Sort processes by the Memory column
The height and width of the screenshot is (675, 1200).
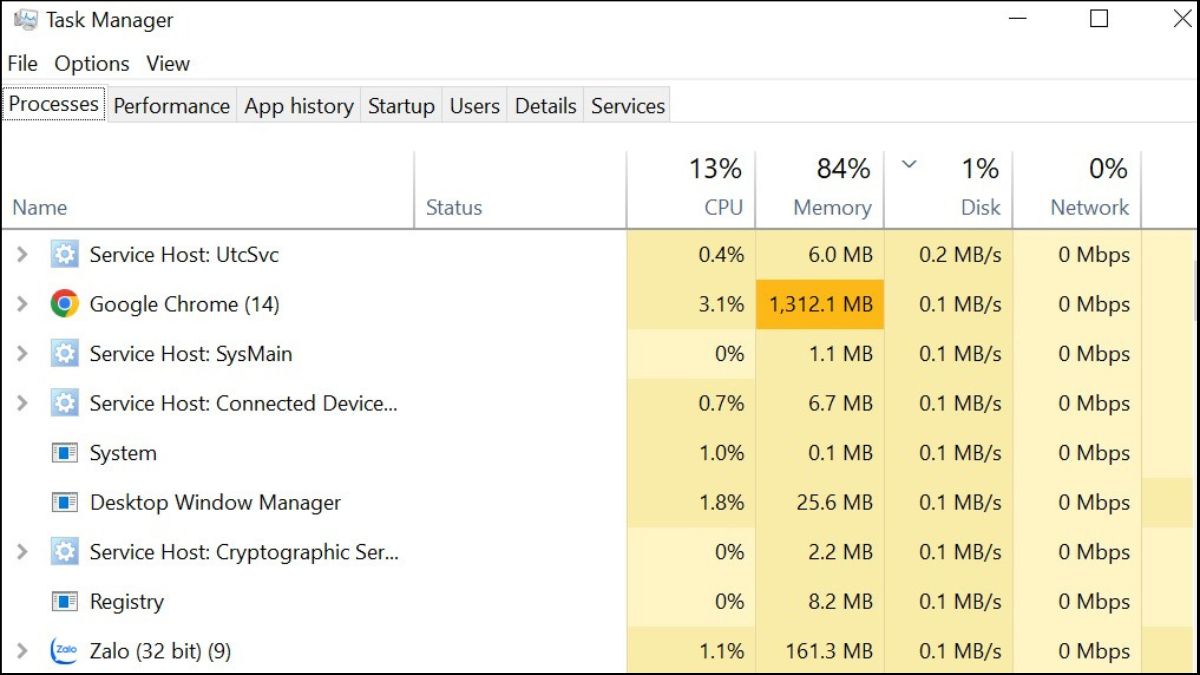pos(830,207)
